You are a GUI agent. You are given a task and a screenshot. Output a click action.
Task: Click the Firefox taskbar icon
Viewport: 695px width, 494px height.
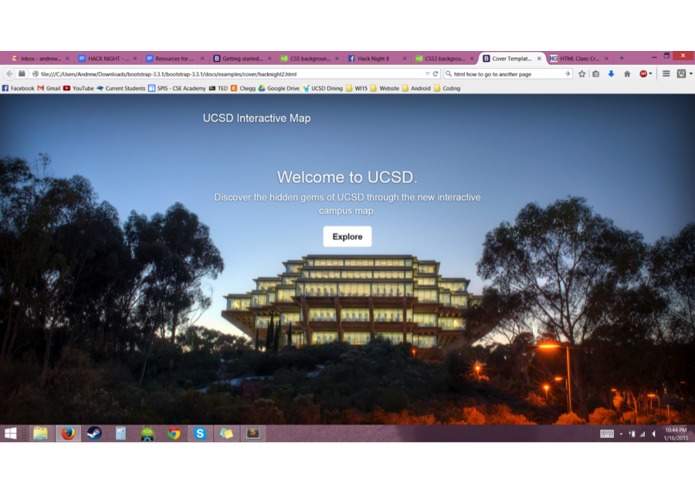[x=68, y=433]
